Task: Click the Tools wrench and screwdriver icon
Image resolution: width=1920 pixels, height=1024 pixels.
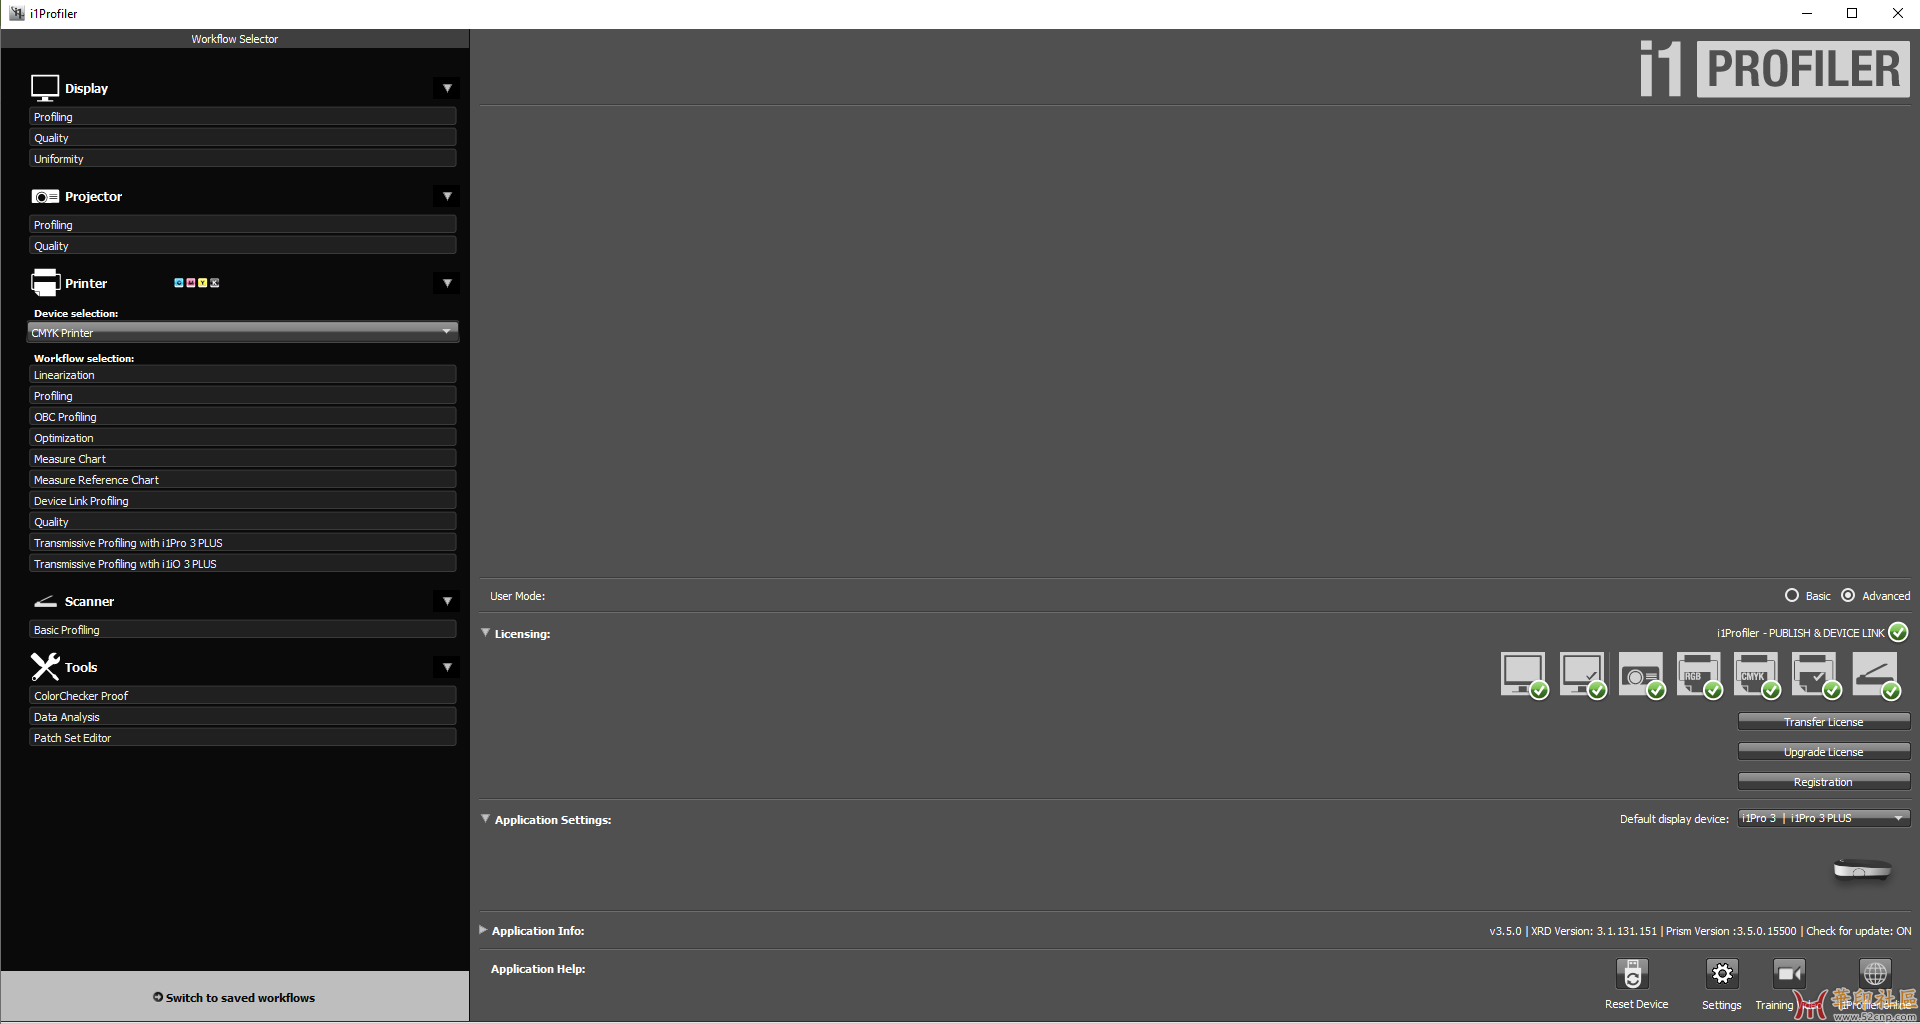Action: click(45, 667)
